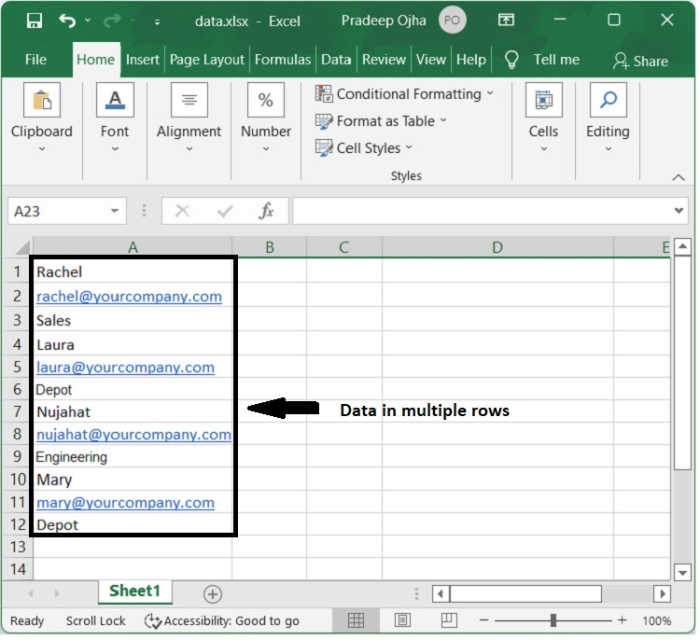Viewport: 700px width, 640px height.
Task: Open the Alignment group icon
Action: 189,100
